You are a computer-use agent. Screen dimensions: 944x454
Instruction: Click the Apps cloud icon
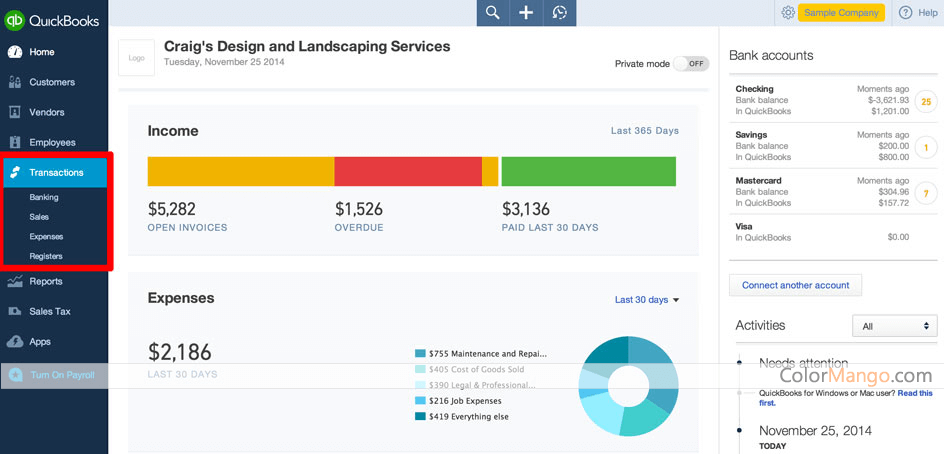click(x=15, y=341)
